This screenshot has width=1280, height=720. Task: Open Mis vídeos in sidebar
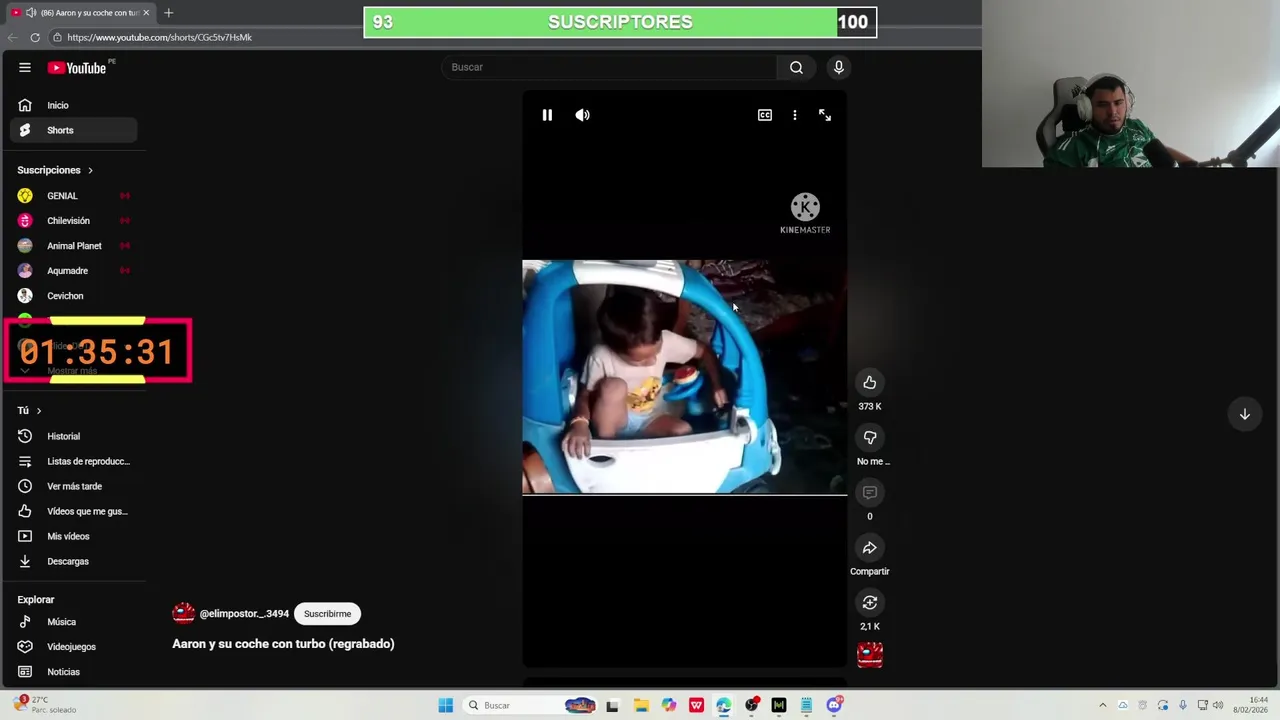click(x=74, y=536)
